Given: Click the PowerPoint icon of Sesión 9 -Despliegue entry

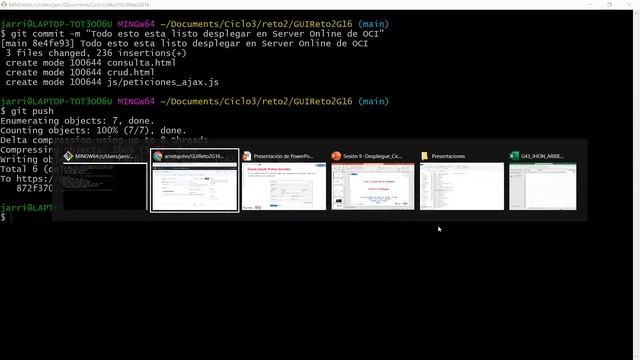Looking at the screenshot, I should [x=336, y=156].
